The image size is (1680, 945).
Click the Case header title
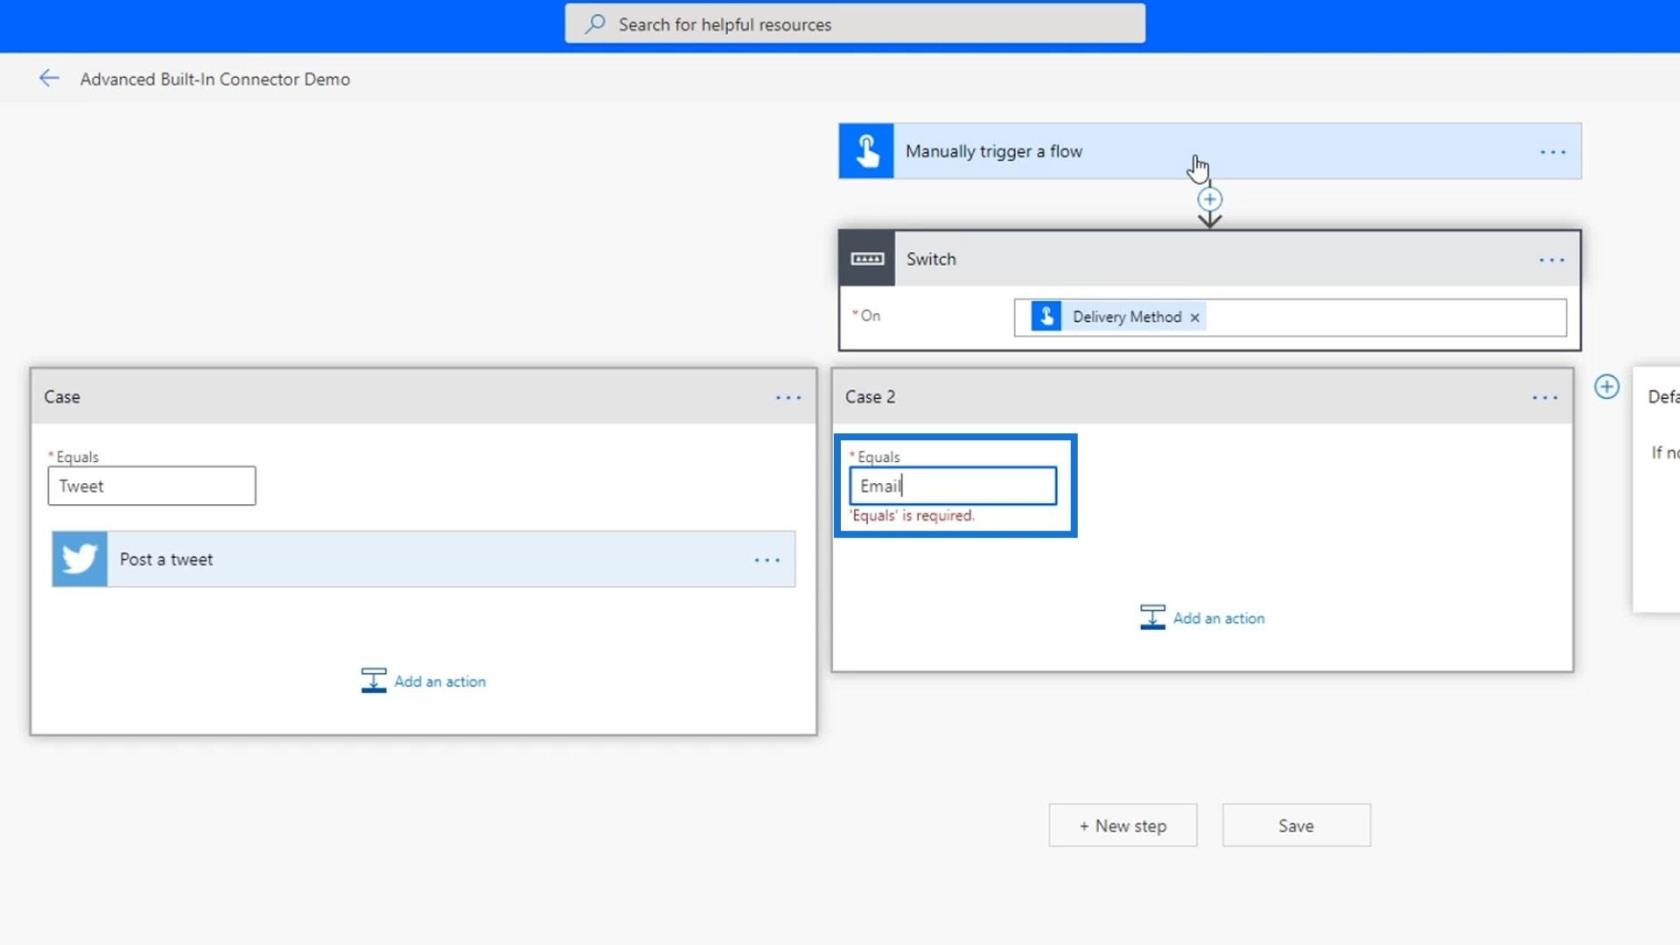62,397
